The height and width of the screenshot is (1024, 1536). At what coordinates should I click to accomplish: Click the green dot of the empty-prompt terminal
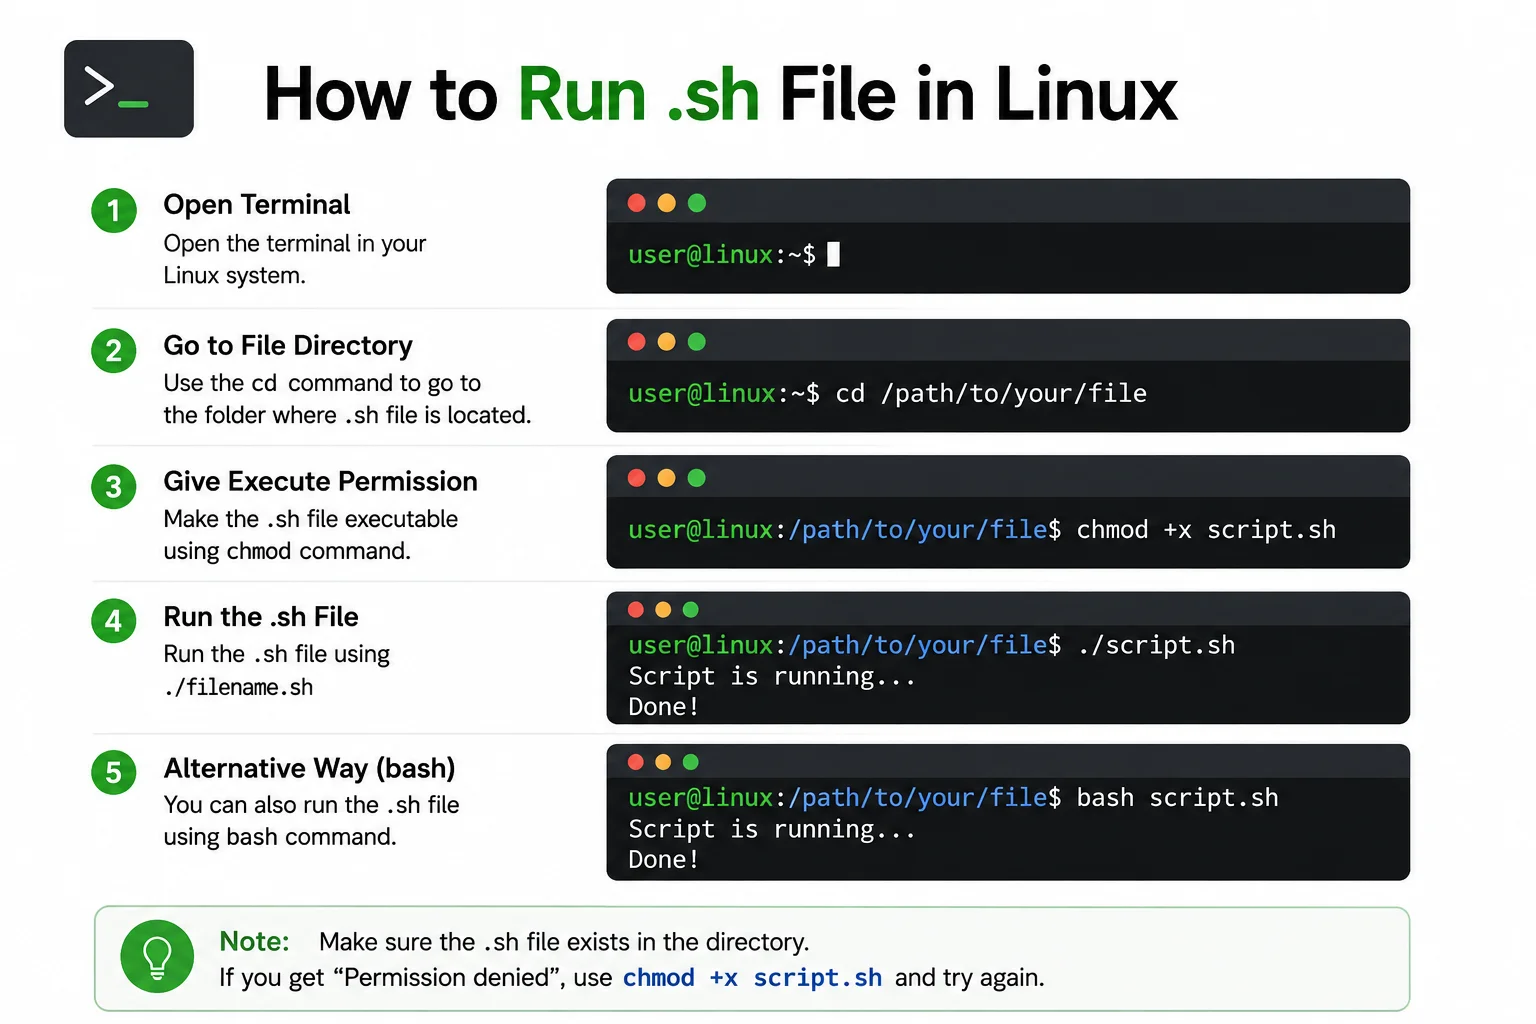tap(697, 203)
